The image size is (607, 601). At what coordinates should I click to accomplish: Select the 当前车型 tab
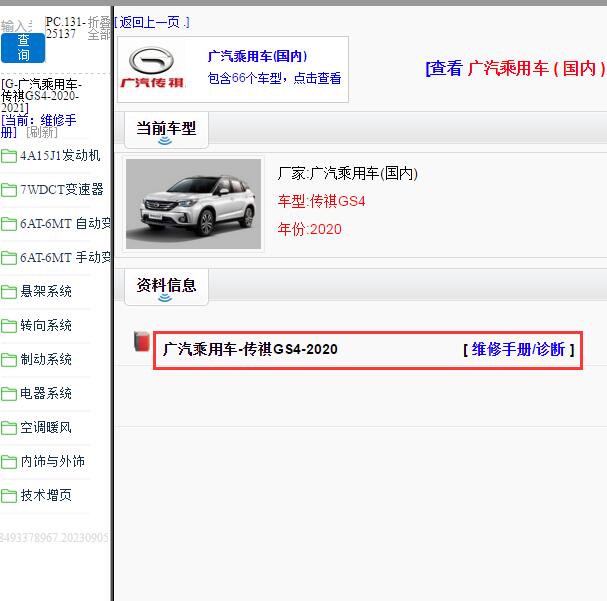click(166, 130)
